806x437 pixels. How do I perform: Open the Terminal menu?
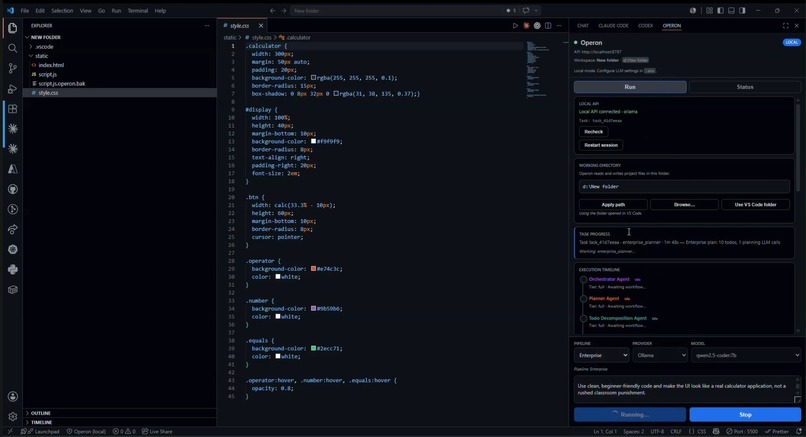tap(138, 10)
